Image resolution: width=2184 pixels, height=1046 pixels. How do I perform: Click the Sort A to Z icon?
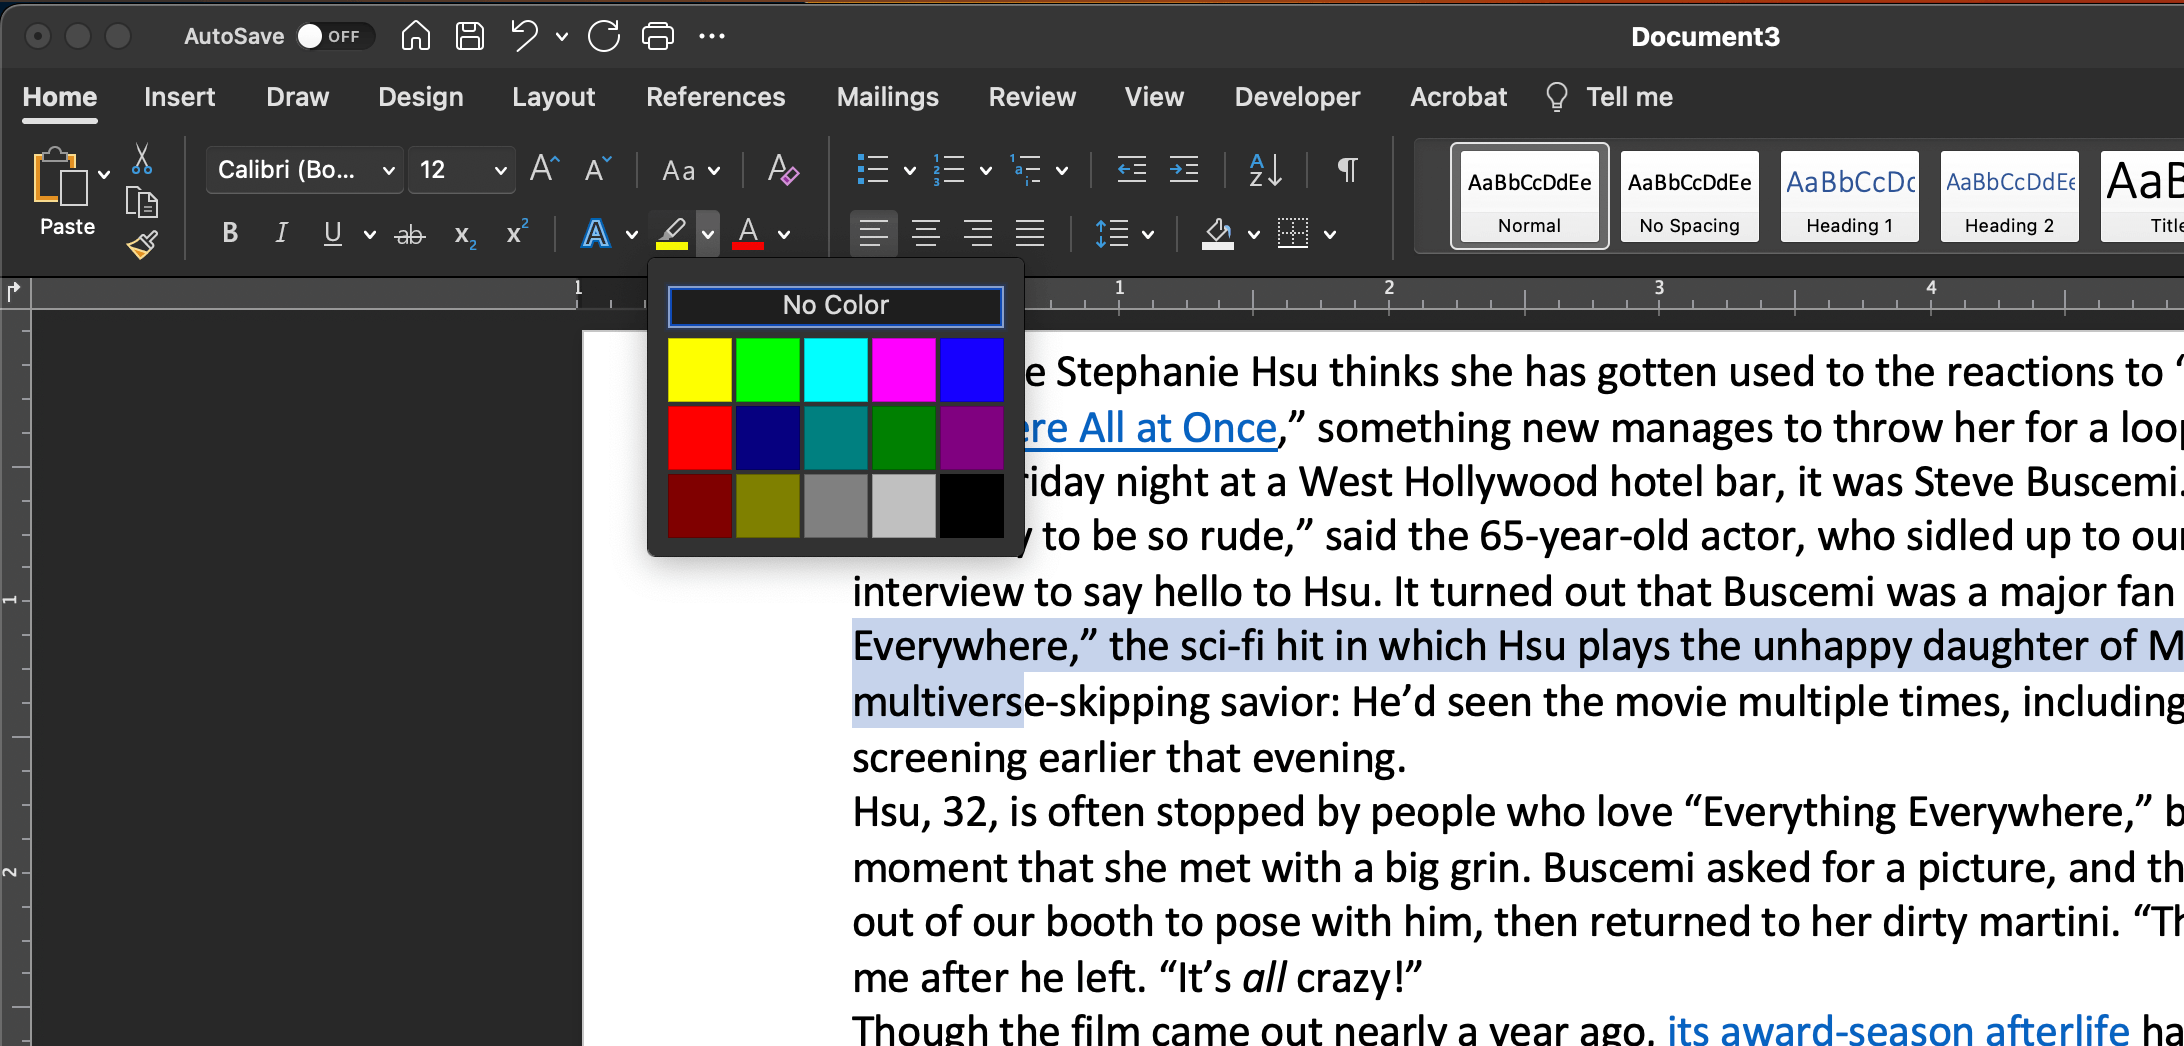click(x=1265, y=170)
